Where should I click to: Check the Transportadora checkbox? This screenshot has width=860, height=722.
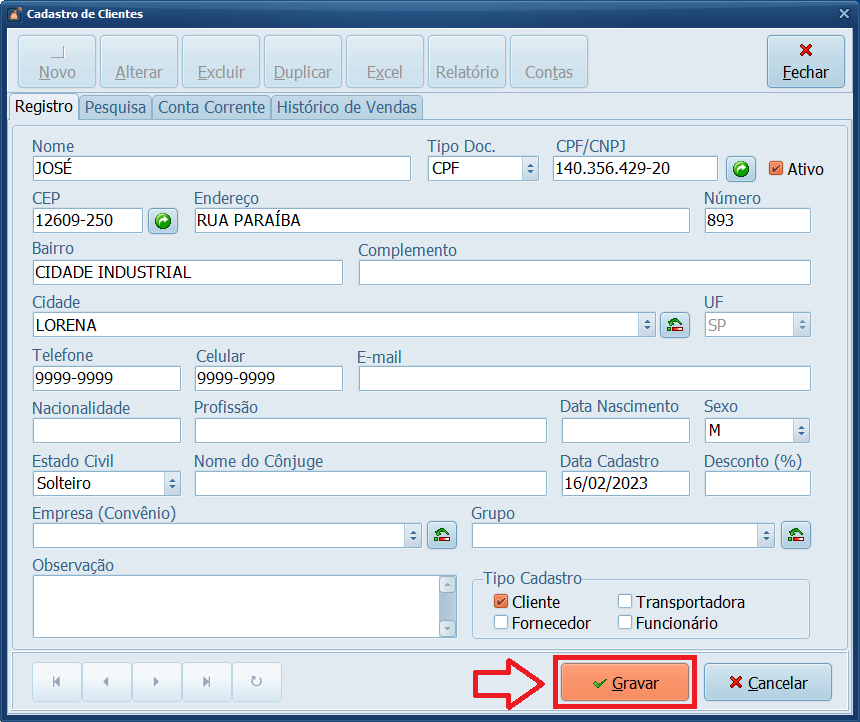(x=625, y=602)
